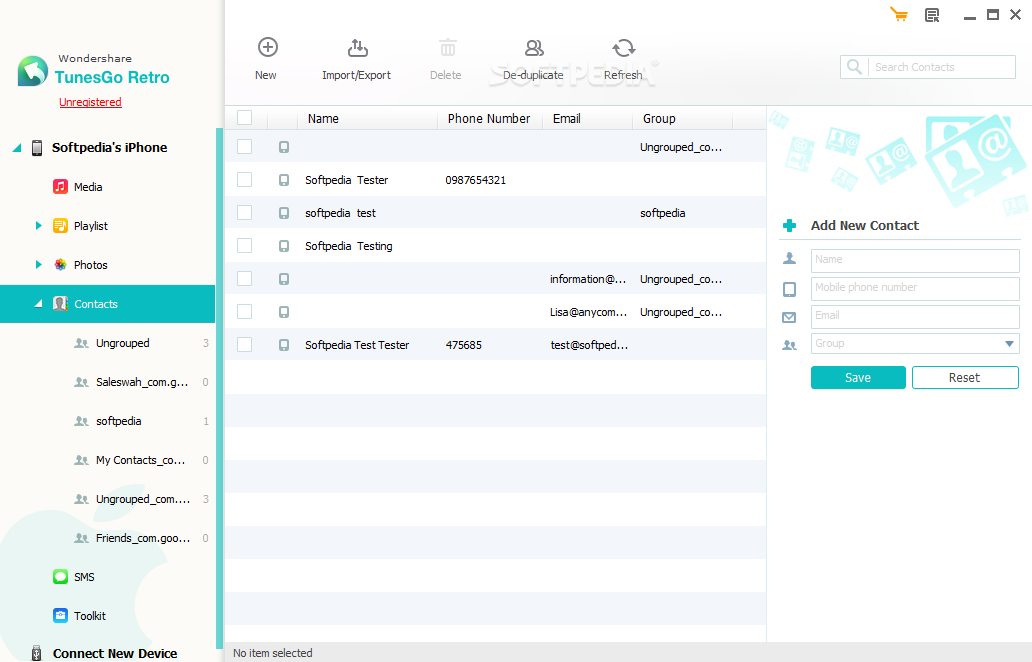Image resolution: width=1032 pixels, height=662 pixels.
Task: Check the Softpedia Test Tester contact
Action: (x=245, y=344)
